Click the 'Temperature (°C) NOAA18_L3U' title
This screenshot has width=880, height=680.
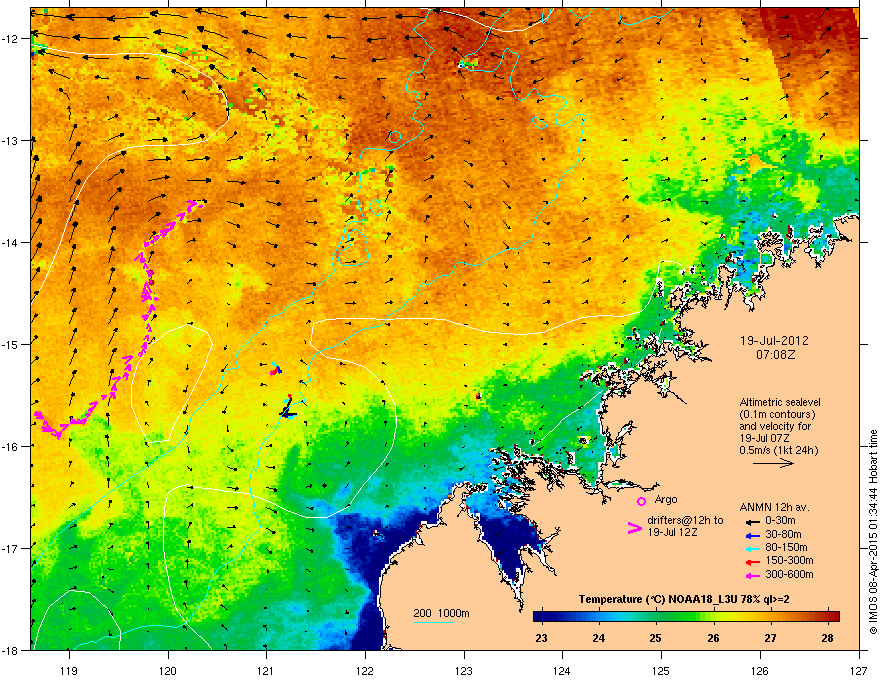[656, 599]
